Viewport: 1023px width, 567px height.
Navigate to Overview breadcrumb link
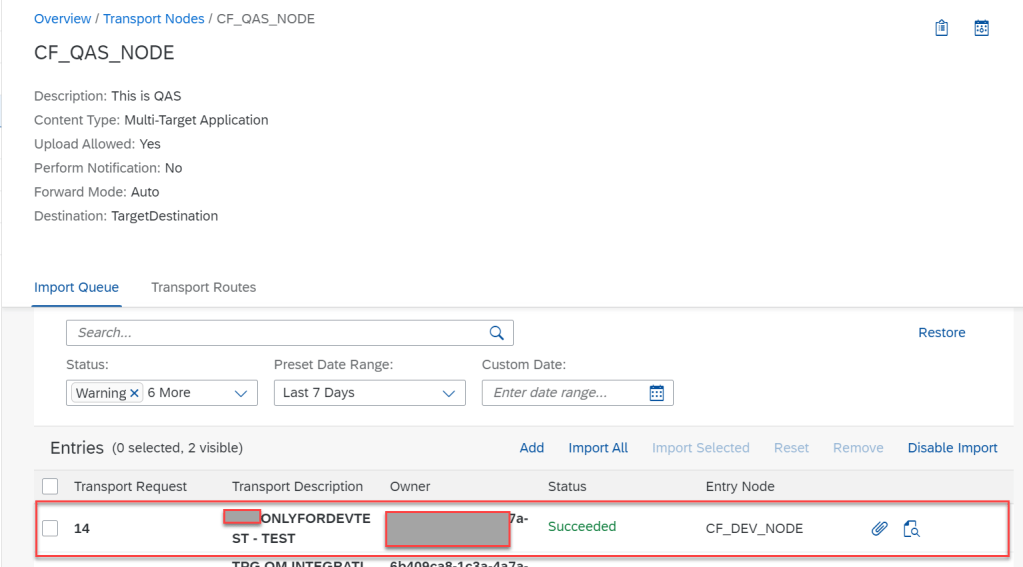pos(62,19)
